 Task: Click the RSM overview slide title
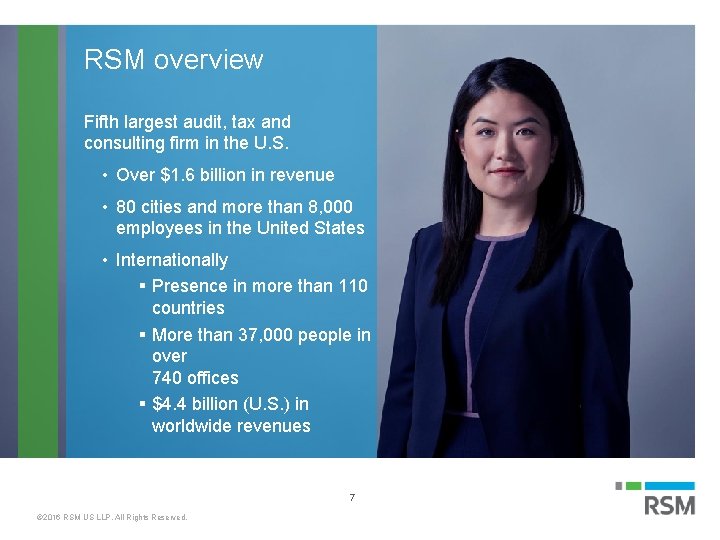pyautogui.click(x=174, y=60)
